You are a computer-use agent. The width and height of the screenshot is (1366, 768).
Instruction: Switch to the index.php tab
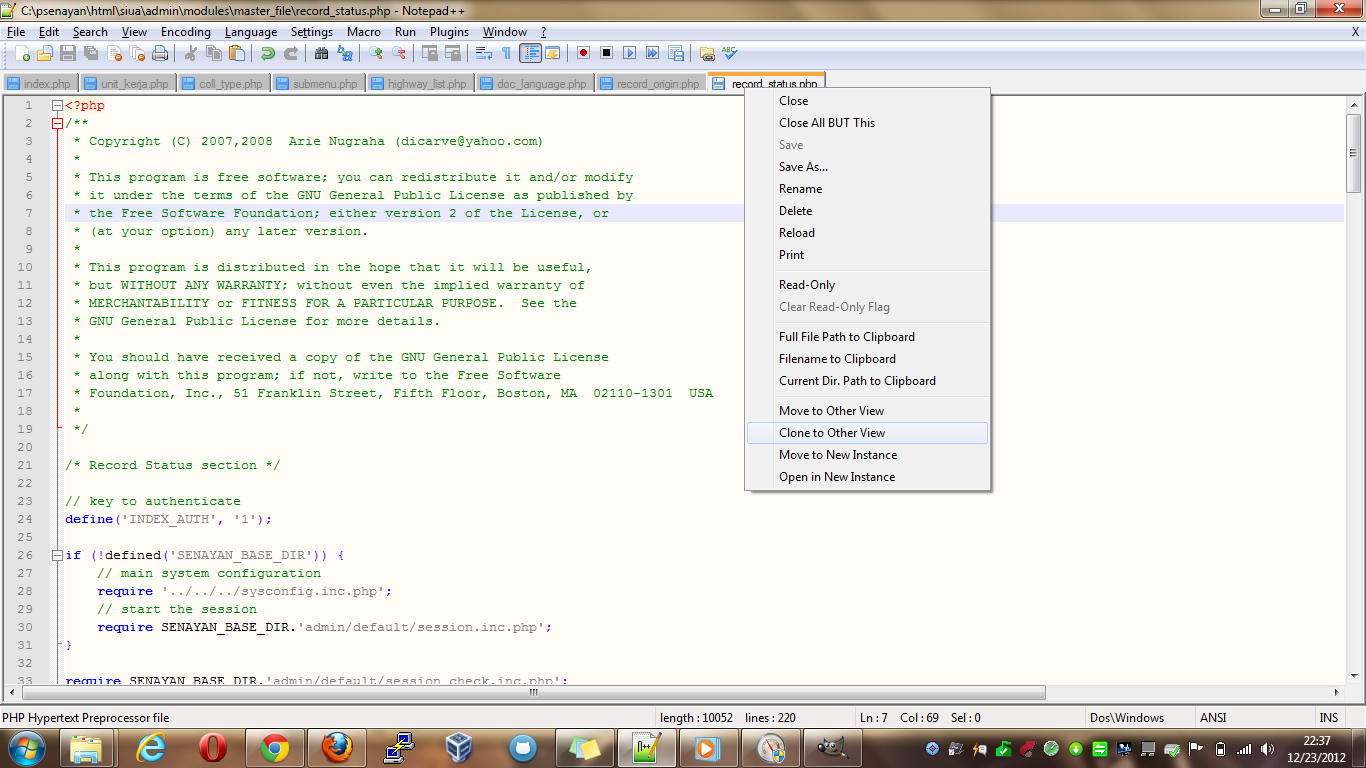point(40,83)
